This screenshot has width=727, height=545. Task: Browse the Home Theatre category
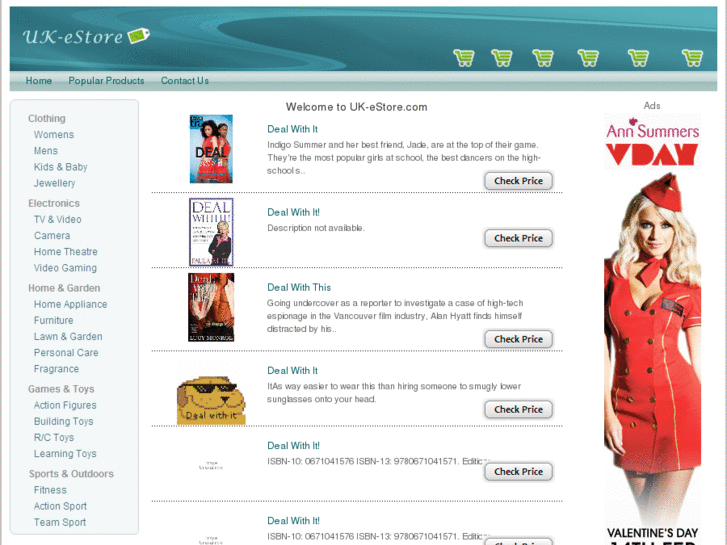66,252
